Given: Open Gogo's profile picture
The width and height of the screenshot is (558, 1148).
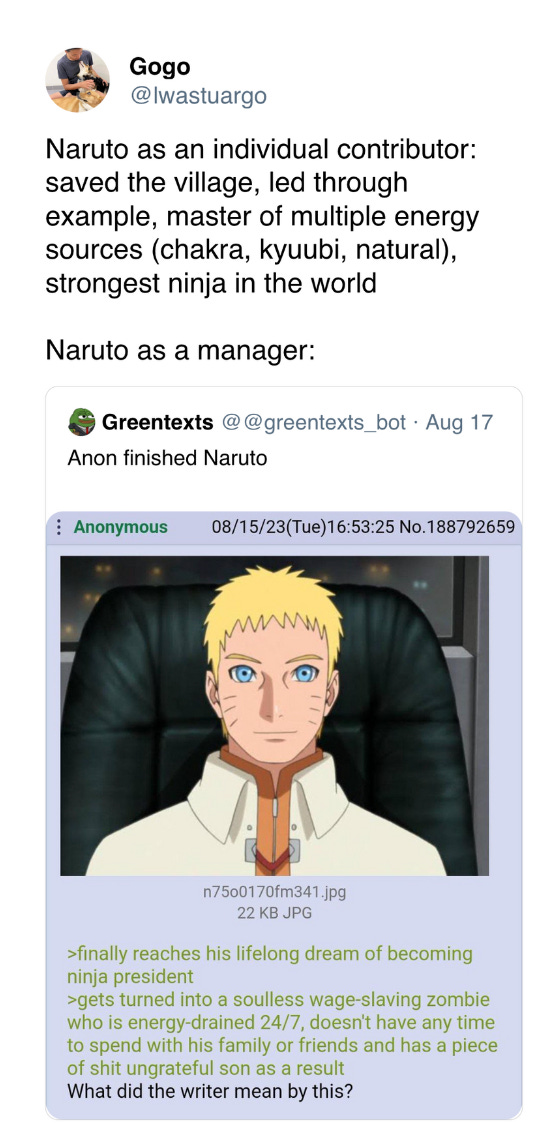Looking at the screenshot, I should coord(78,81).
